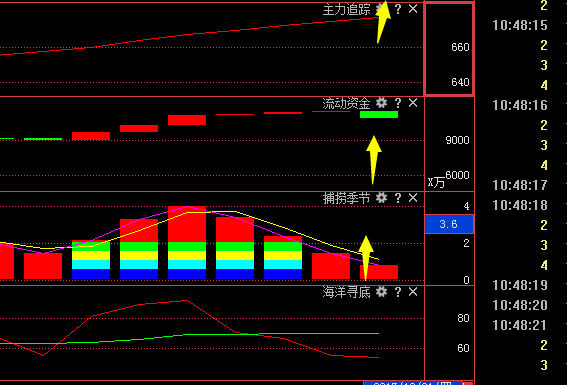Close the 流动资金 indicator panel
Screen dimensions: 567x385
(413, 103)
